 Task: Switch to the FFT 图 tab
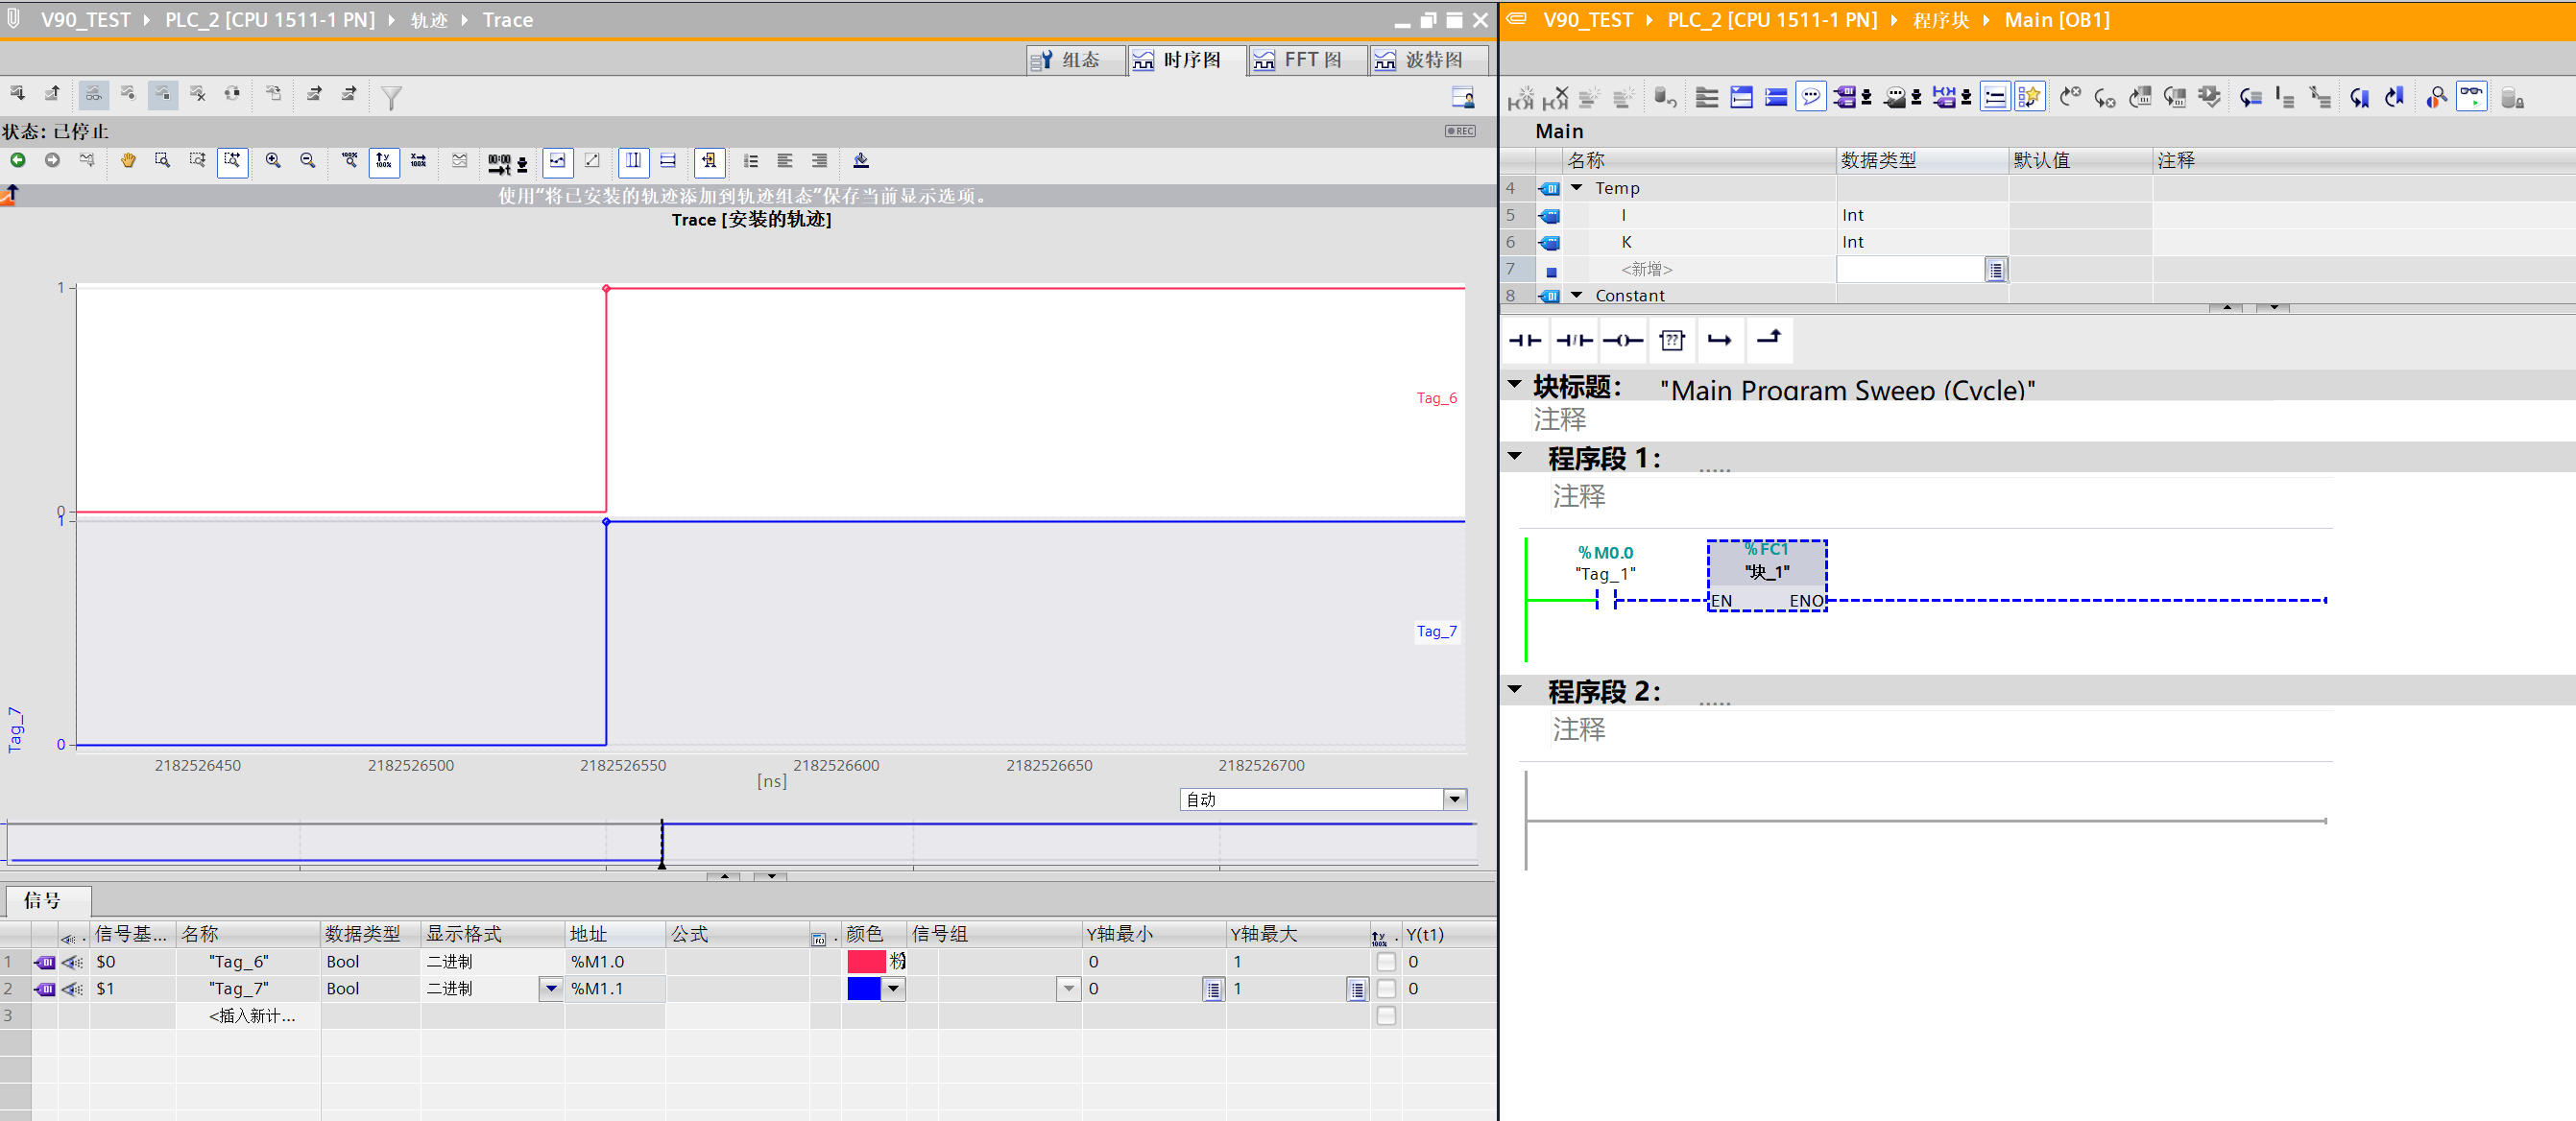pos(1308,60)
